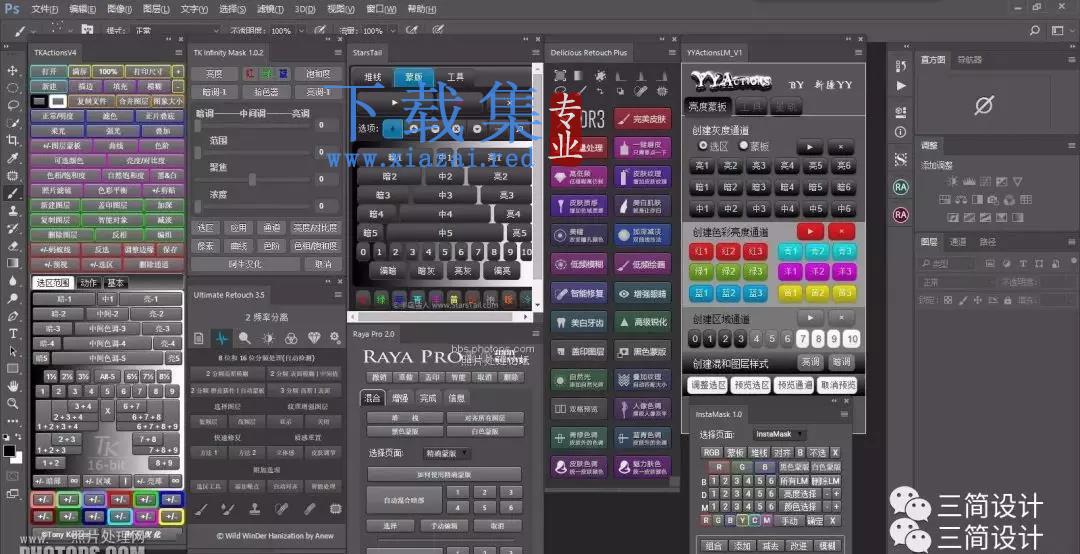Click the foreground color swatch

[x=9, y=451]
